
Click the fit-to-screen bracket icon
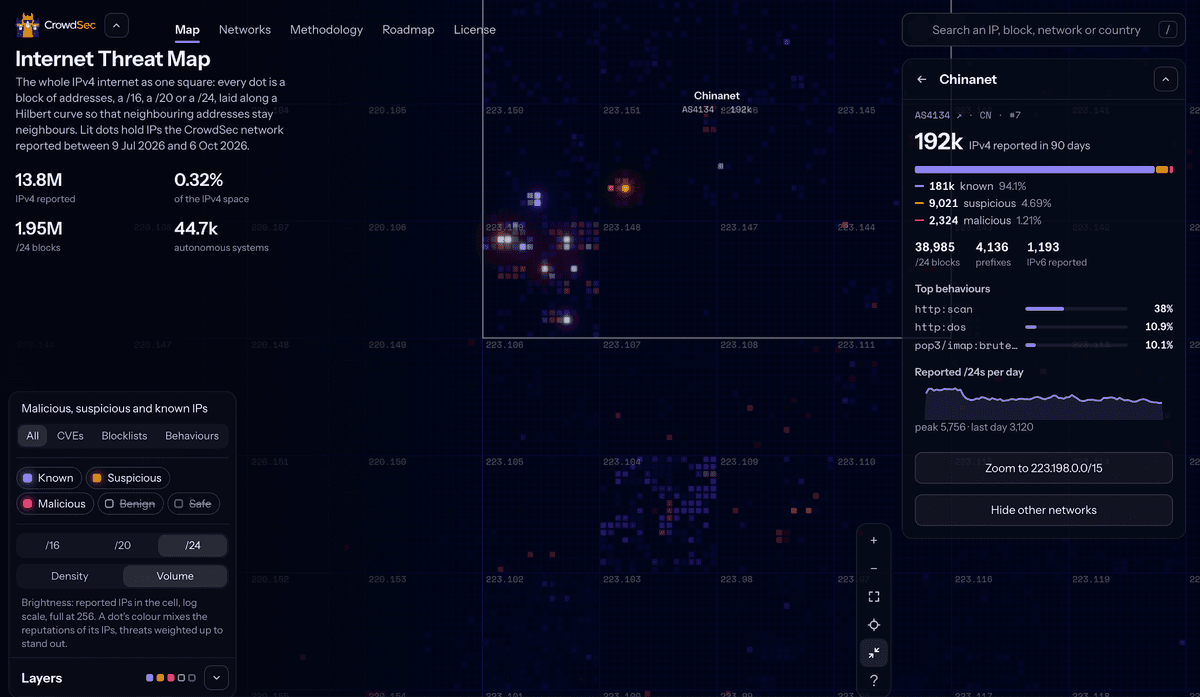pos(874,597)
